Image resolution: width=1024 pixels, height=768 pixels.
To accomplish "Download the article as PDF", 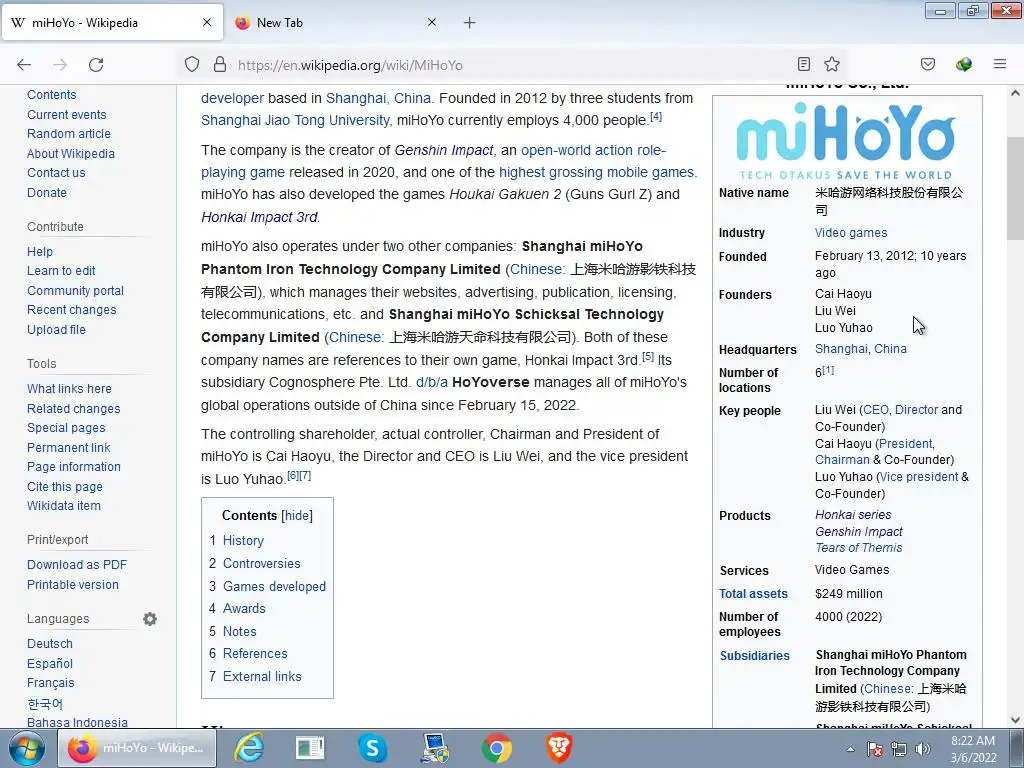I will [77, 565].
